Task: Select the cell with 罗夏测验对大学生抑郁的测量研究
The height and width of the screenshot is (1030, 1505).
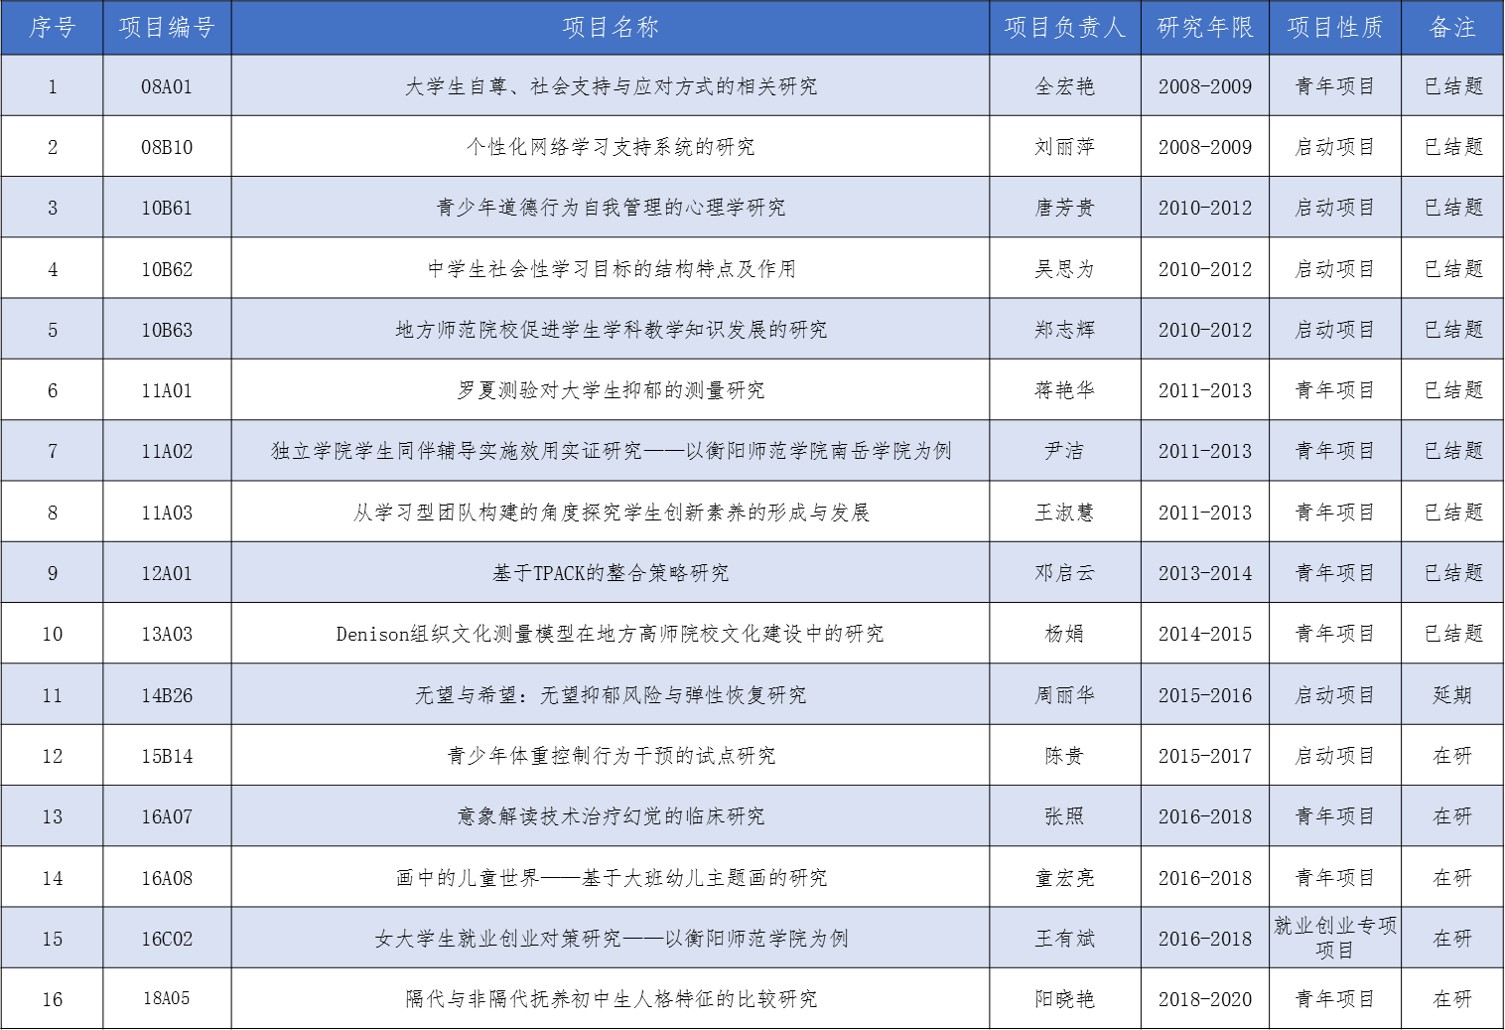Action: pos(610,390)
